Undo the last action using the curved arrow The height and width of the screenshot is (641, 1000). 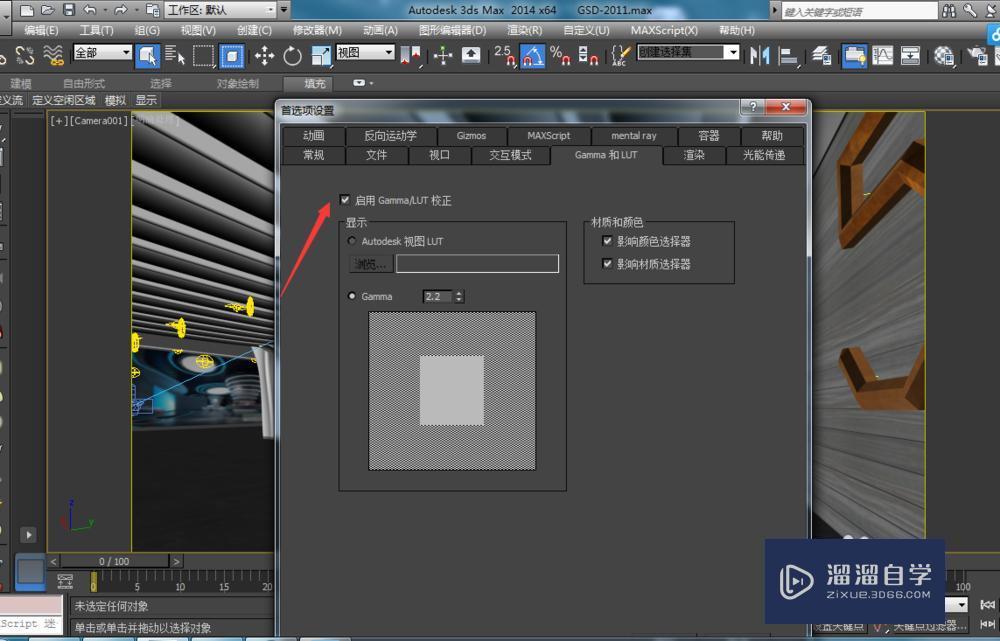(89, 10)
